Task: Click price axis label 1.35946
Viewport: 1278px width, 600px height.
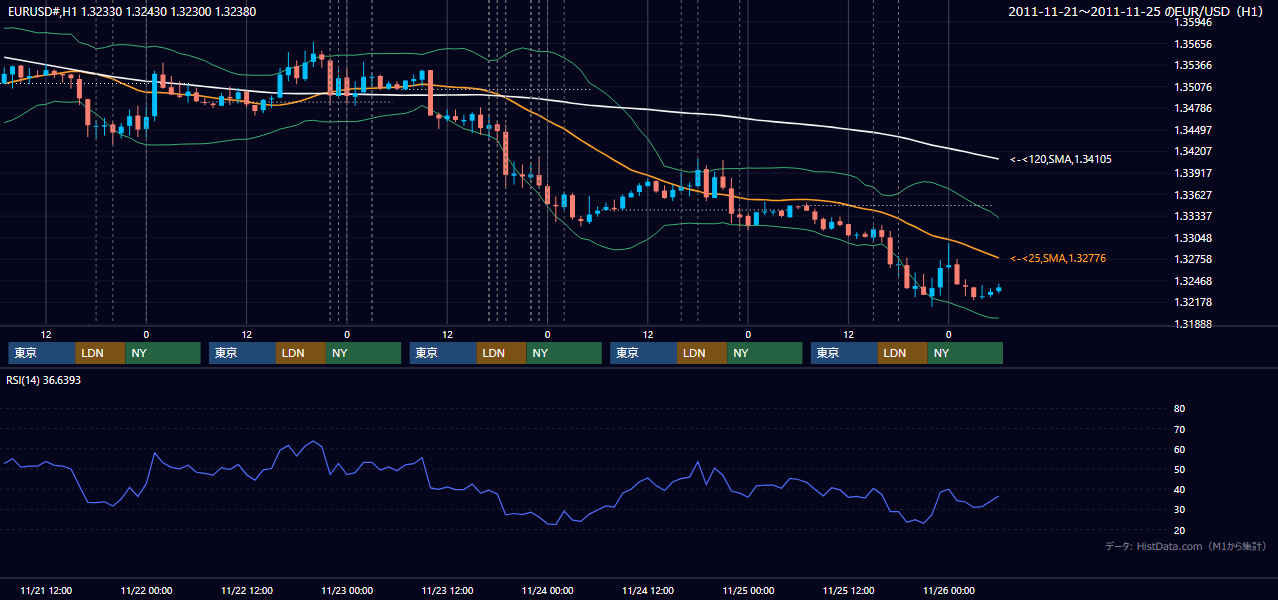Action: tap(1193, 22)
